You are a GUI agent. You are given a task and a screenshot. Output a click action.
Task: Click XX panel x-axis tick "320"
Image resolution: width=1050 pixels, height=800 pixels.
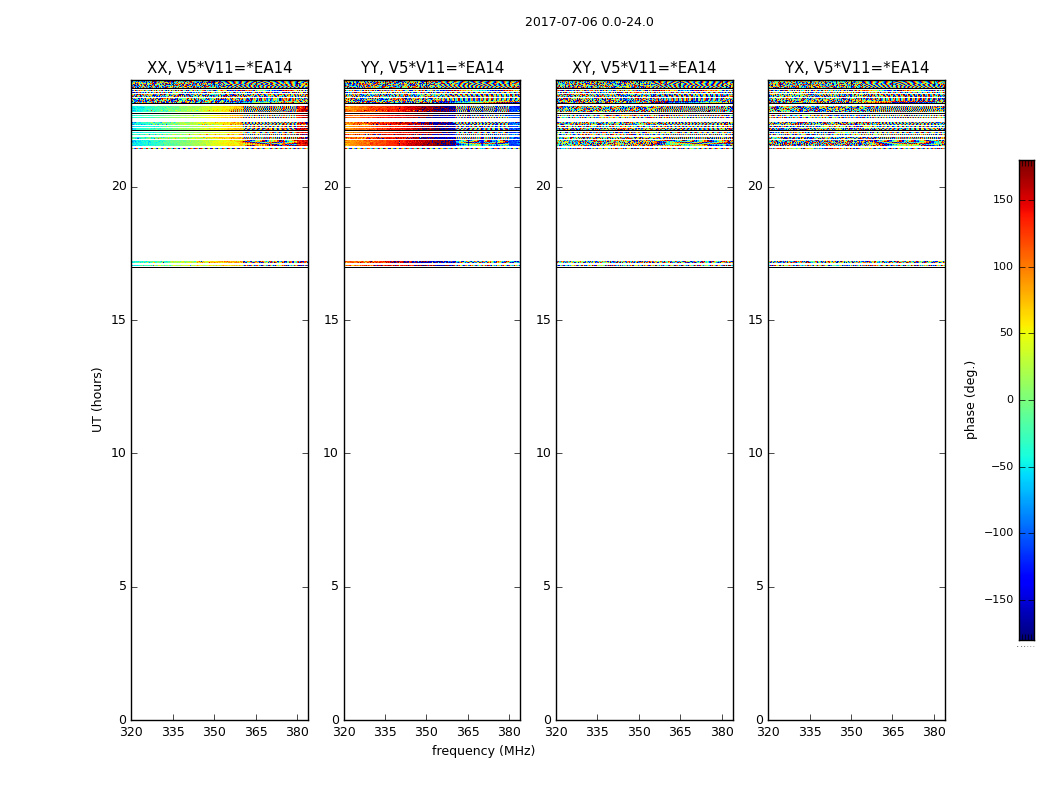[x=131, y=732]
